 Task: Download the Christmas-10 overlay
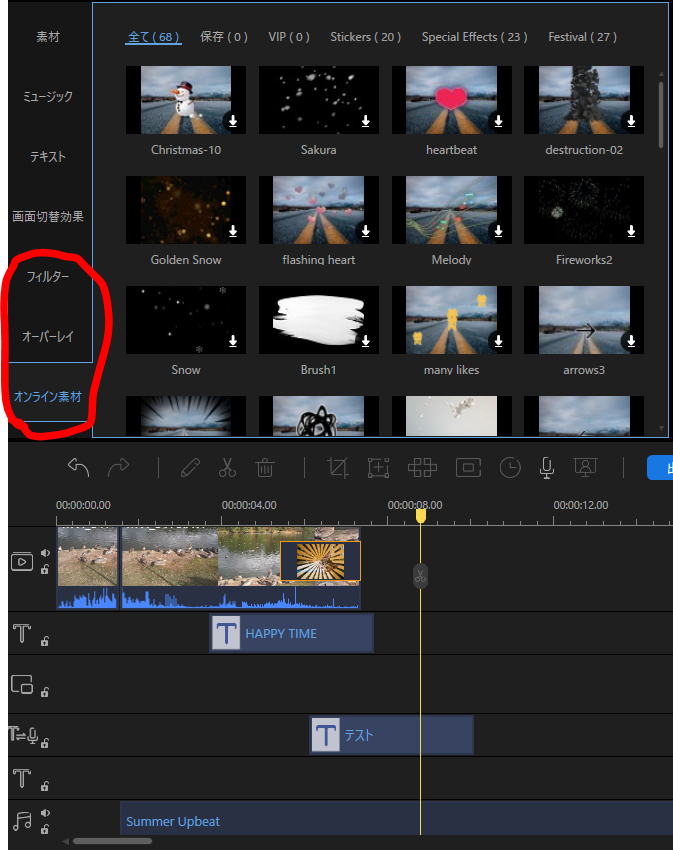[232, 121]
